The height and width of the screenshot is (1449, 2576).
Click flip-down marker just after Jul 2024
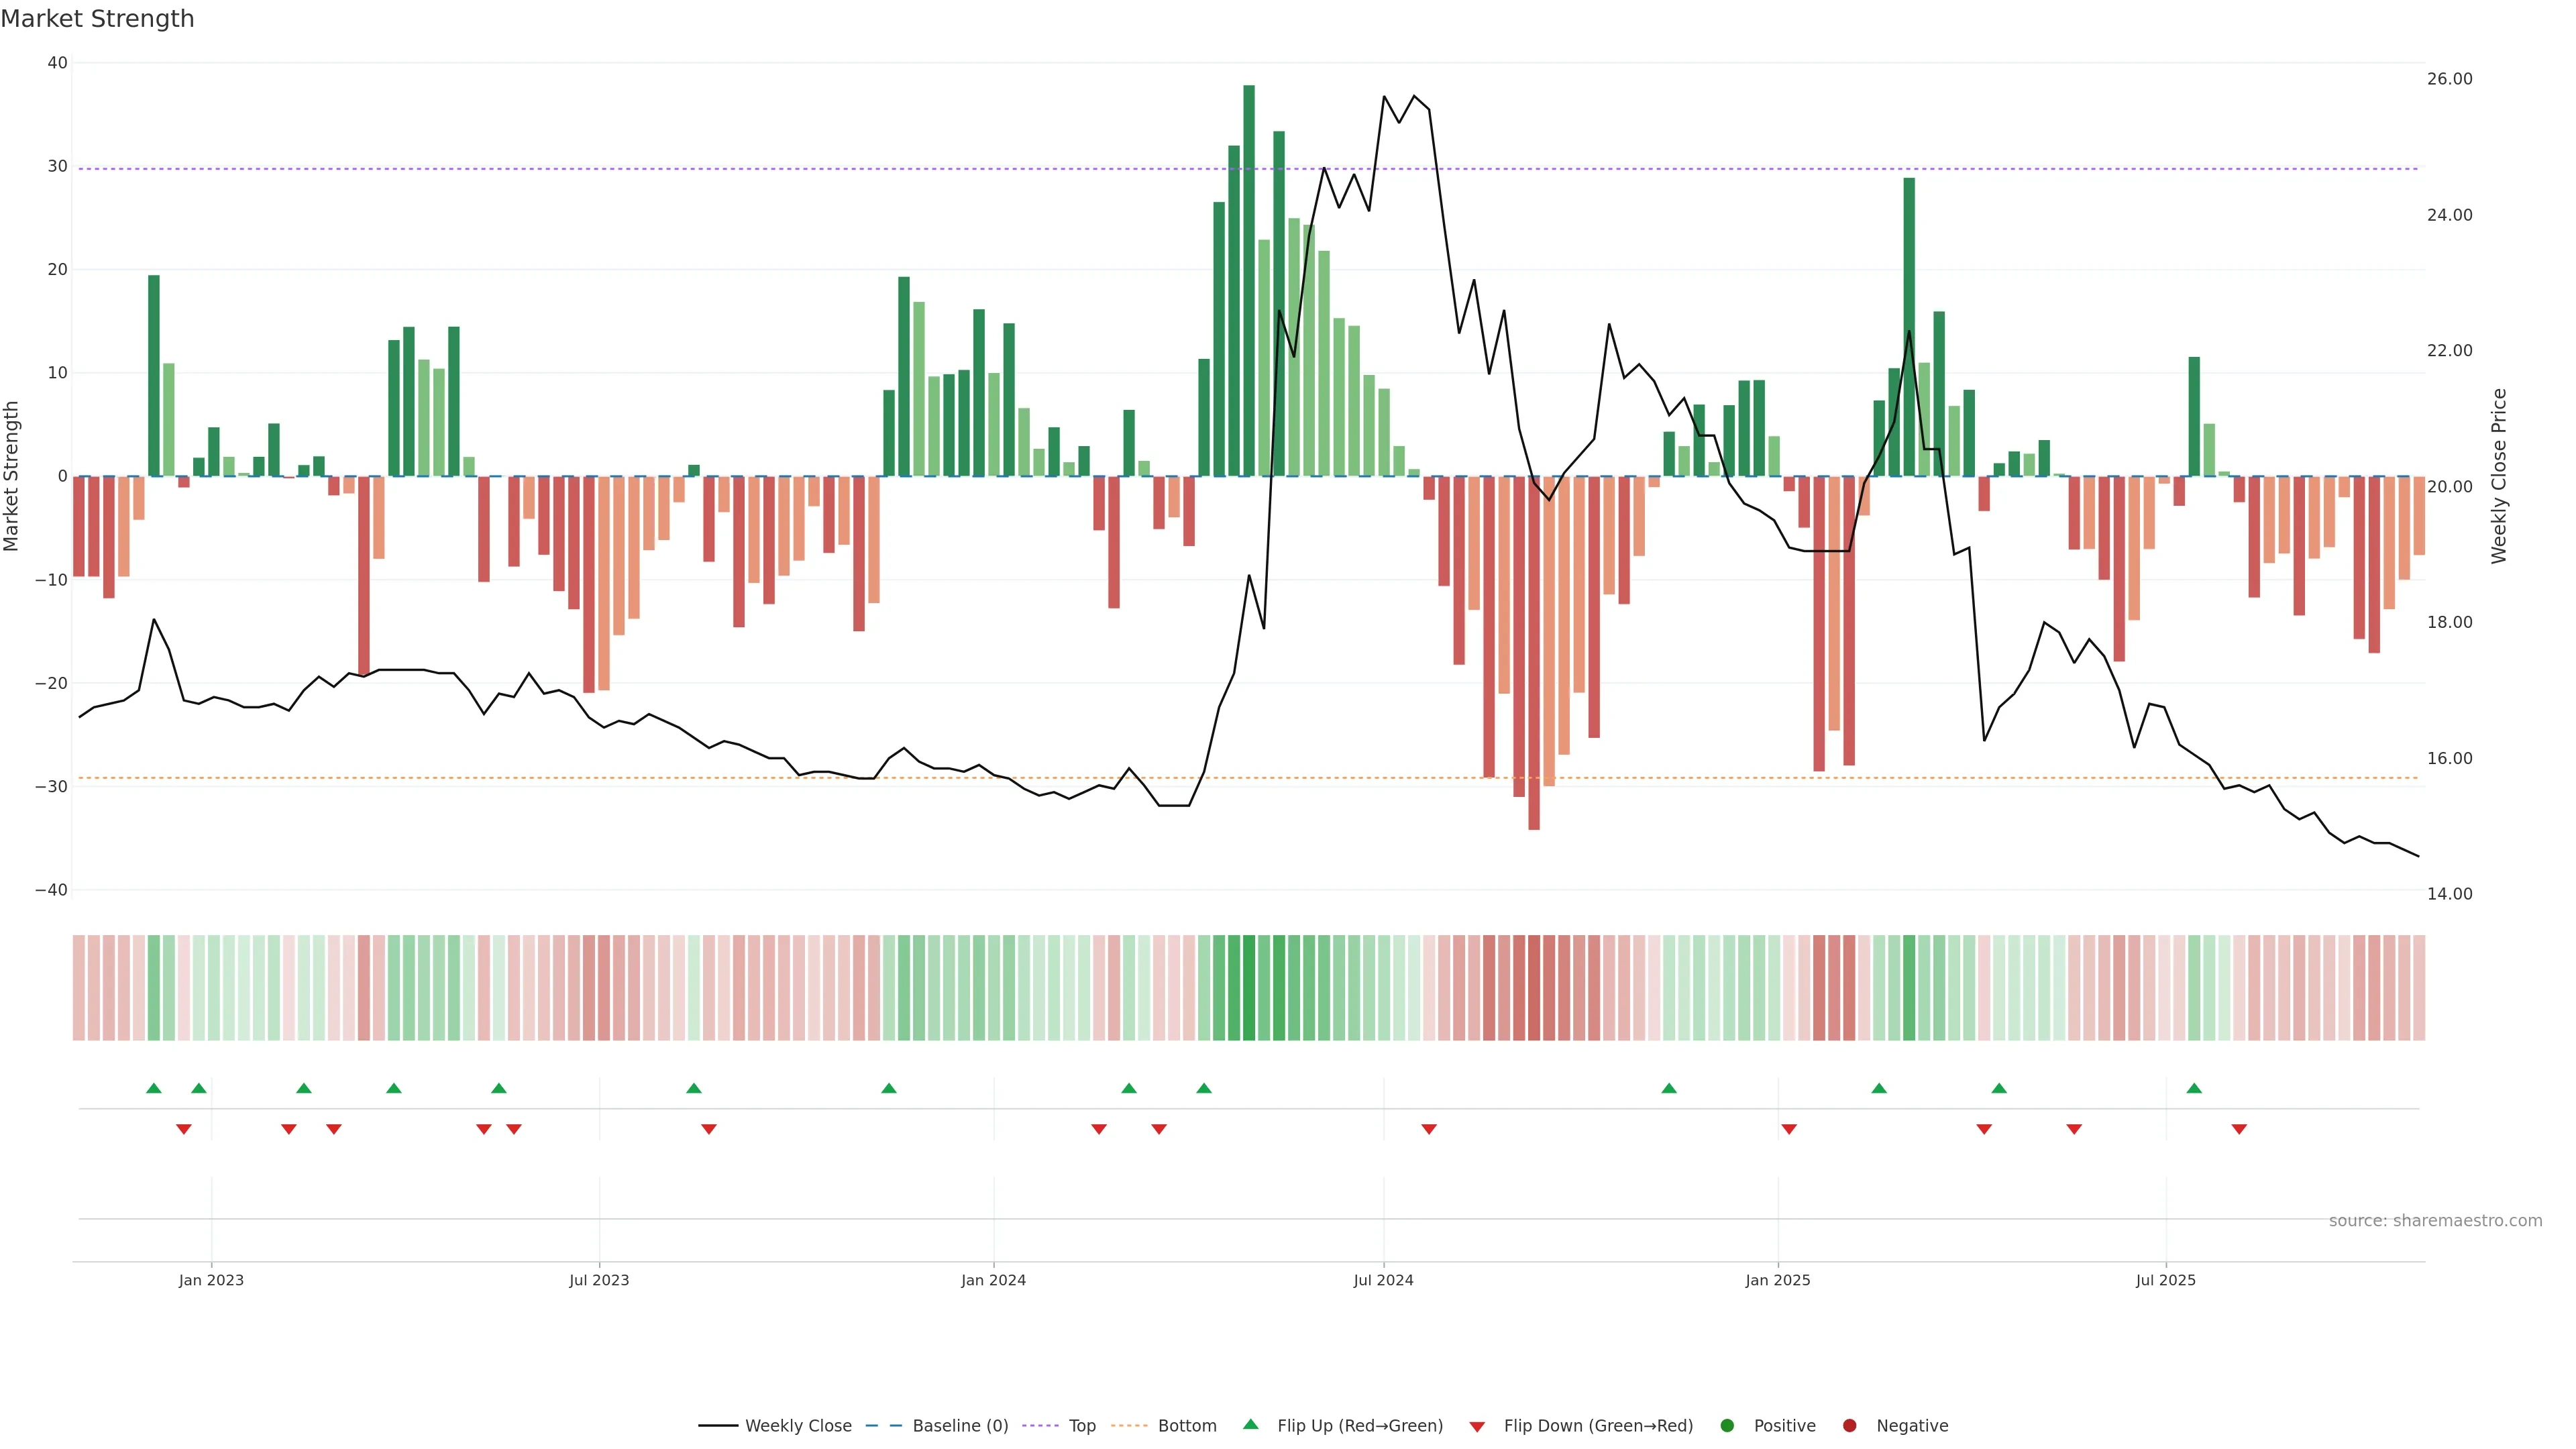click(x=1429, y=1129)
